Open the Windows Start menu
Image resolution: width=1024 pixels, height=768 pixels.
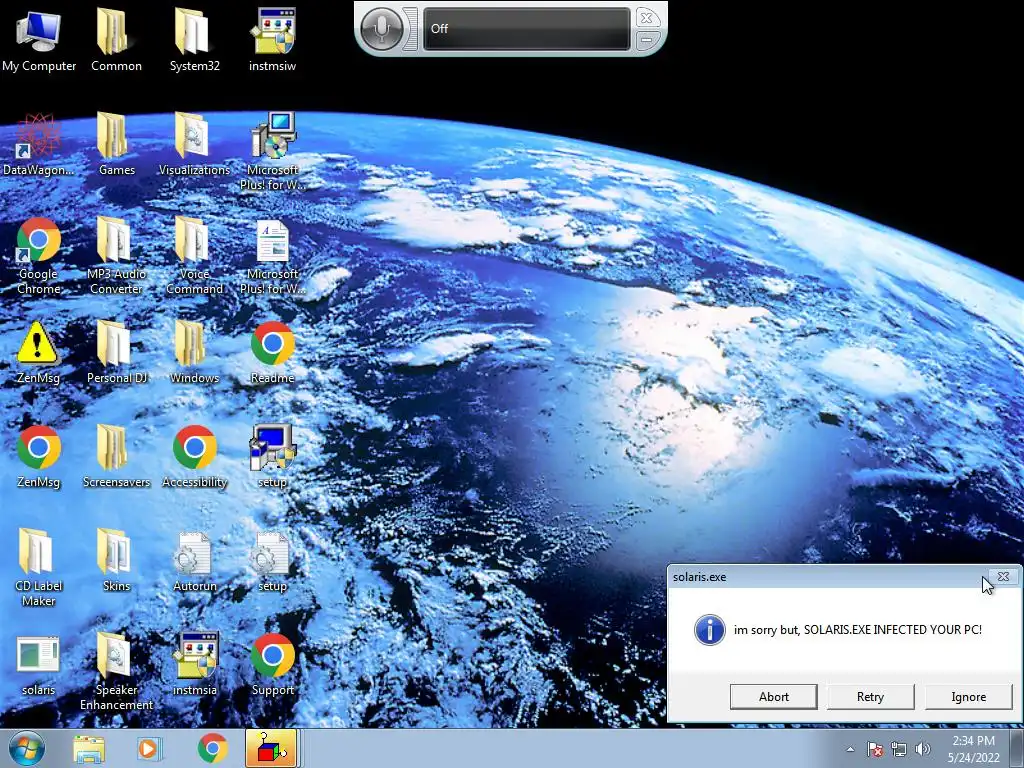point(27,748)
